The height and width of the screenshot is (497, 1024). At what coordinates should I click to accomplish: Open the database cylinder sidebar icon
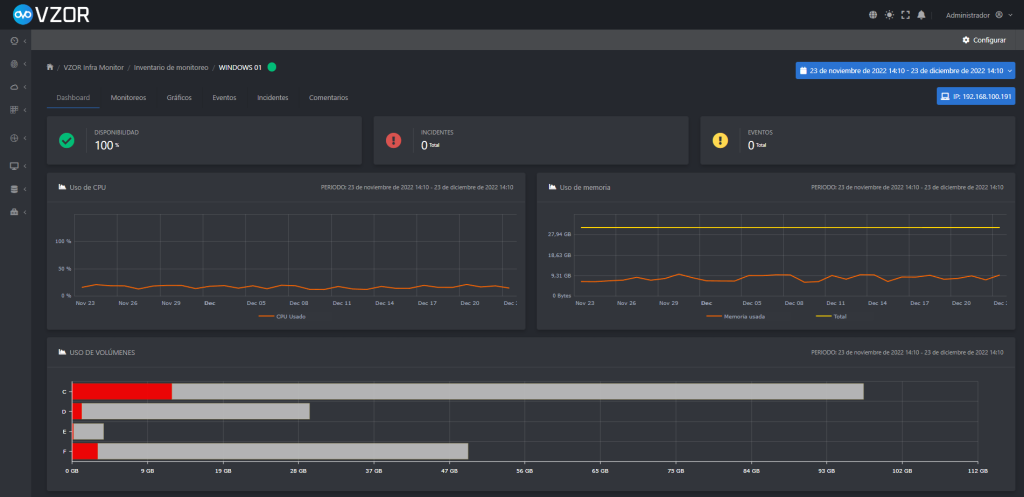[14, 189]
